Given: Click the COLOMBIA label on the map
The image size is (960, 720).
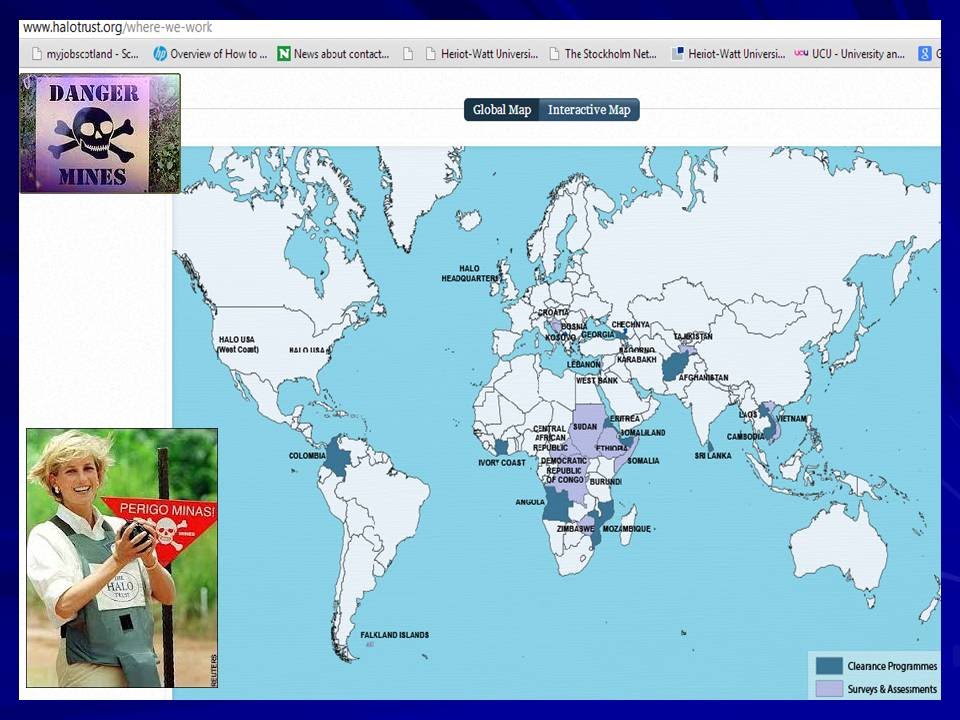Looking at the screenshot, I should (307, 456).
